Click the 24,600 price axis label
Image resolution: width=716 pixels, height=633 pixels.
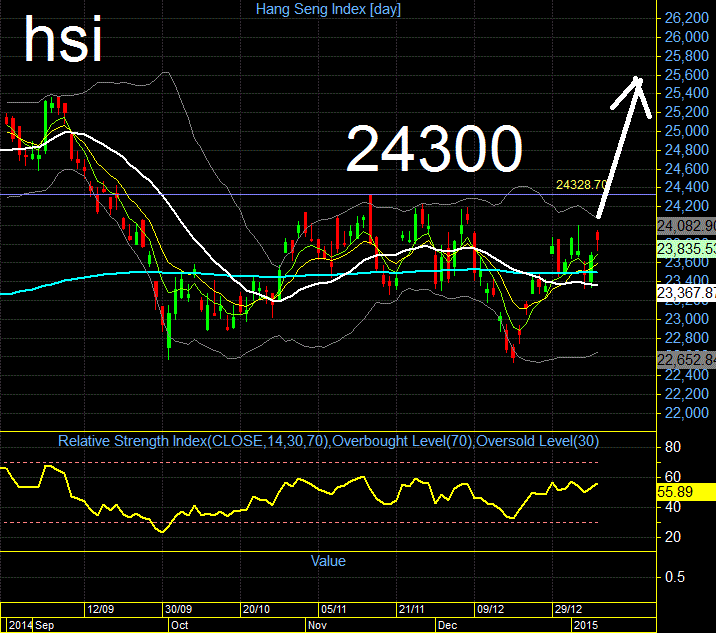tap(686, 169)
